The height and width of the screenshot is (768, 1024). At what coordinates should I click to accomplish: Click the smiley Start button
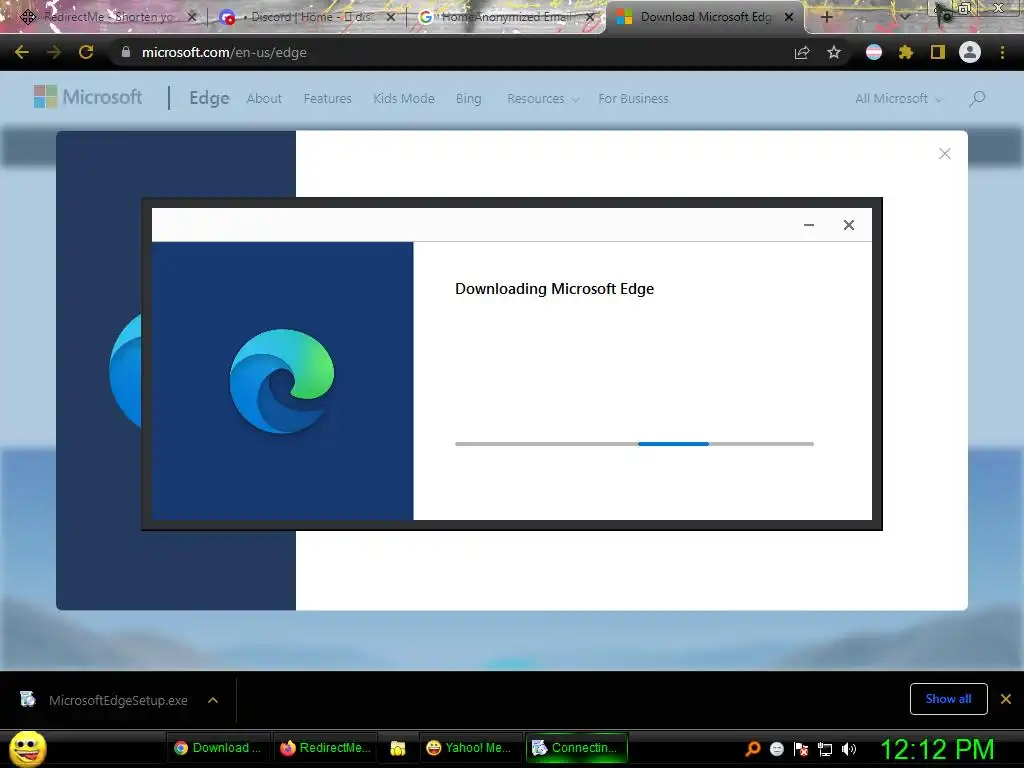click(27, 748)
